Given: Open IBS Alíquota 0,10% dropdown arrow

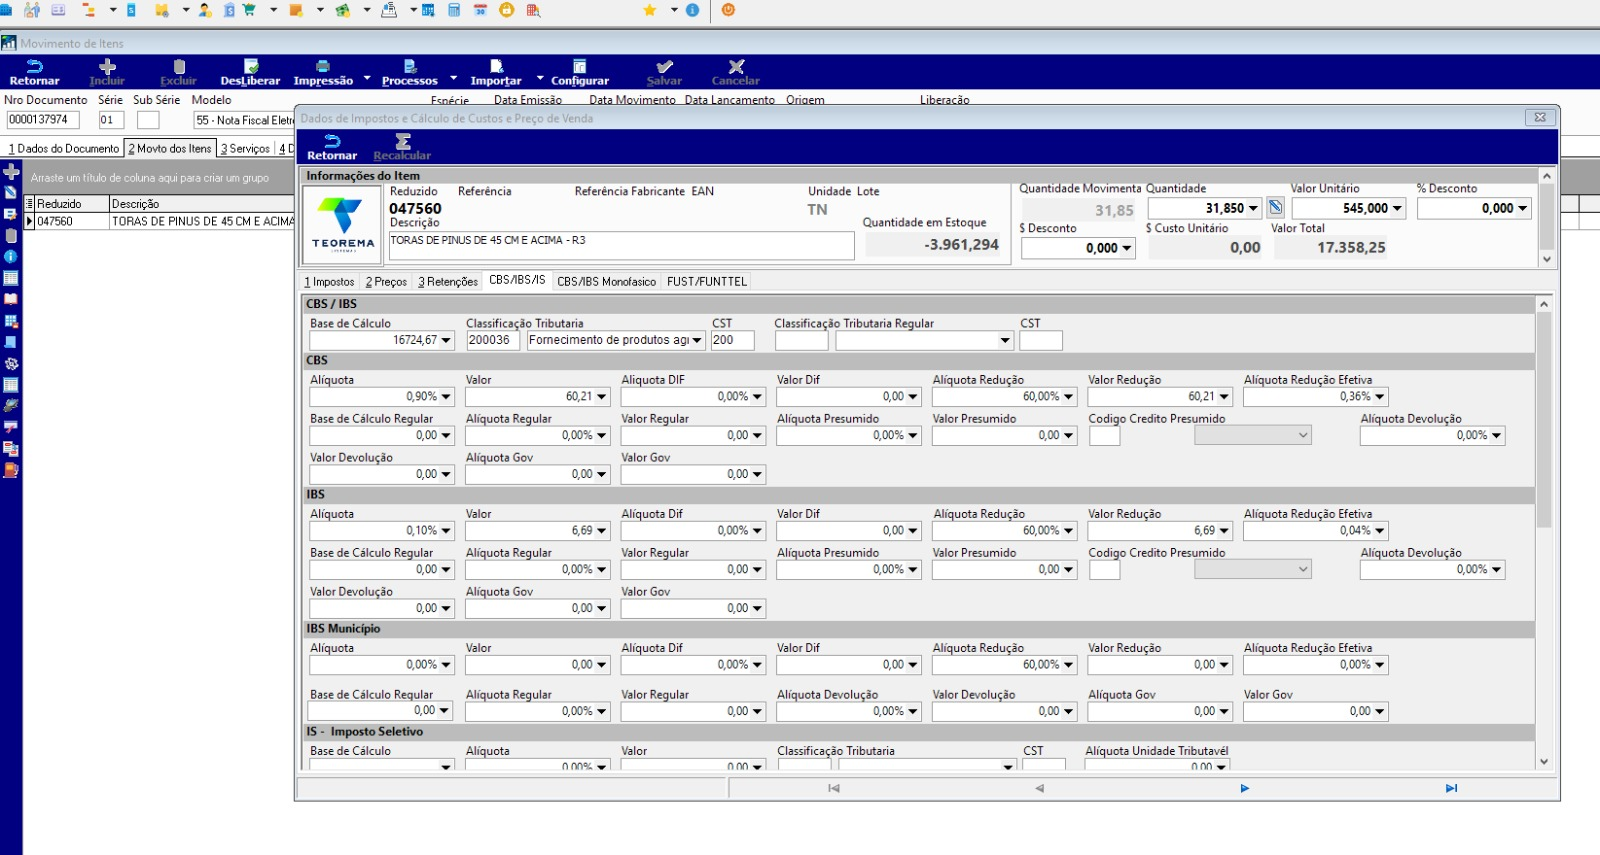Looking at the screenshot, I should pyautogui.click(x=446, y=531).
